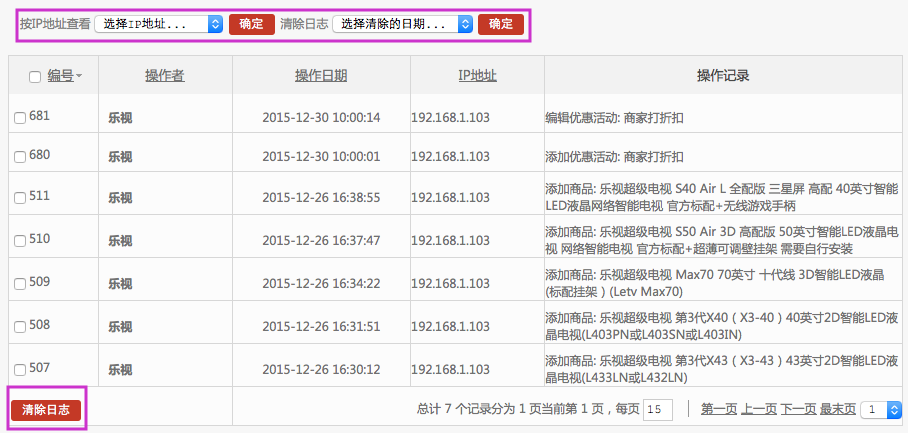Click operator 乐视 in row 509

(x=120, y=284)
